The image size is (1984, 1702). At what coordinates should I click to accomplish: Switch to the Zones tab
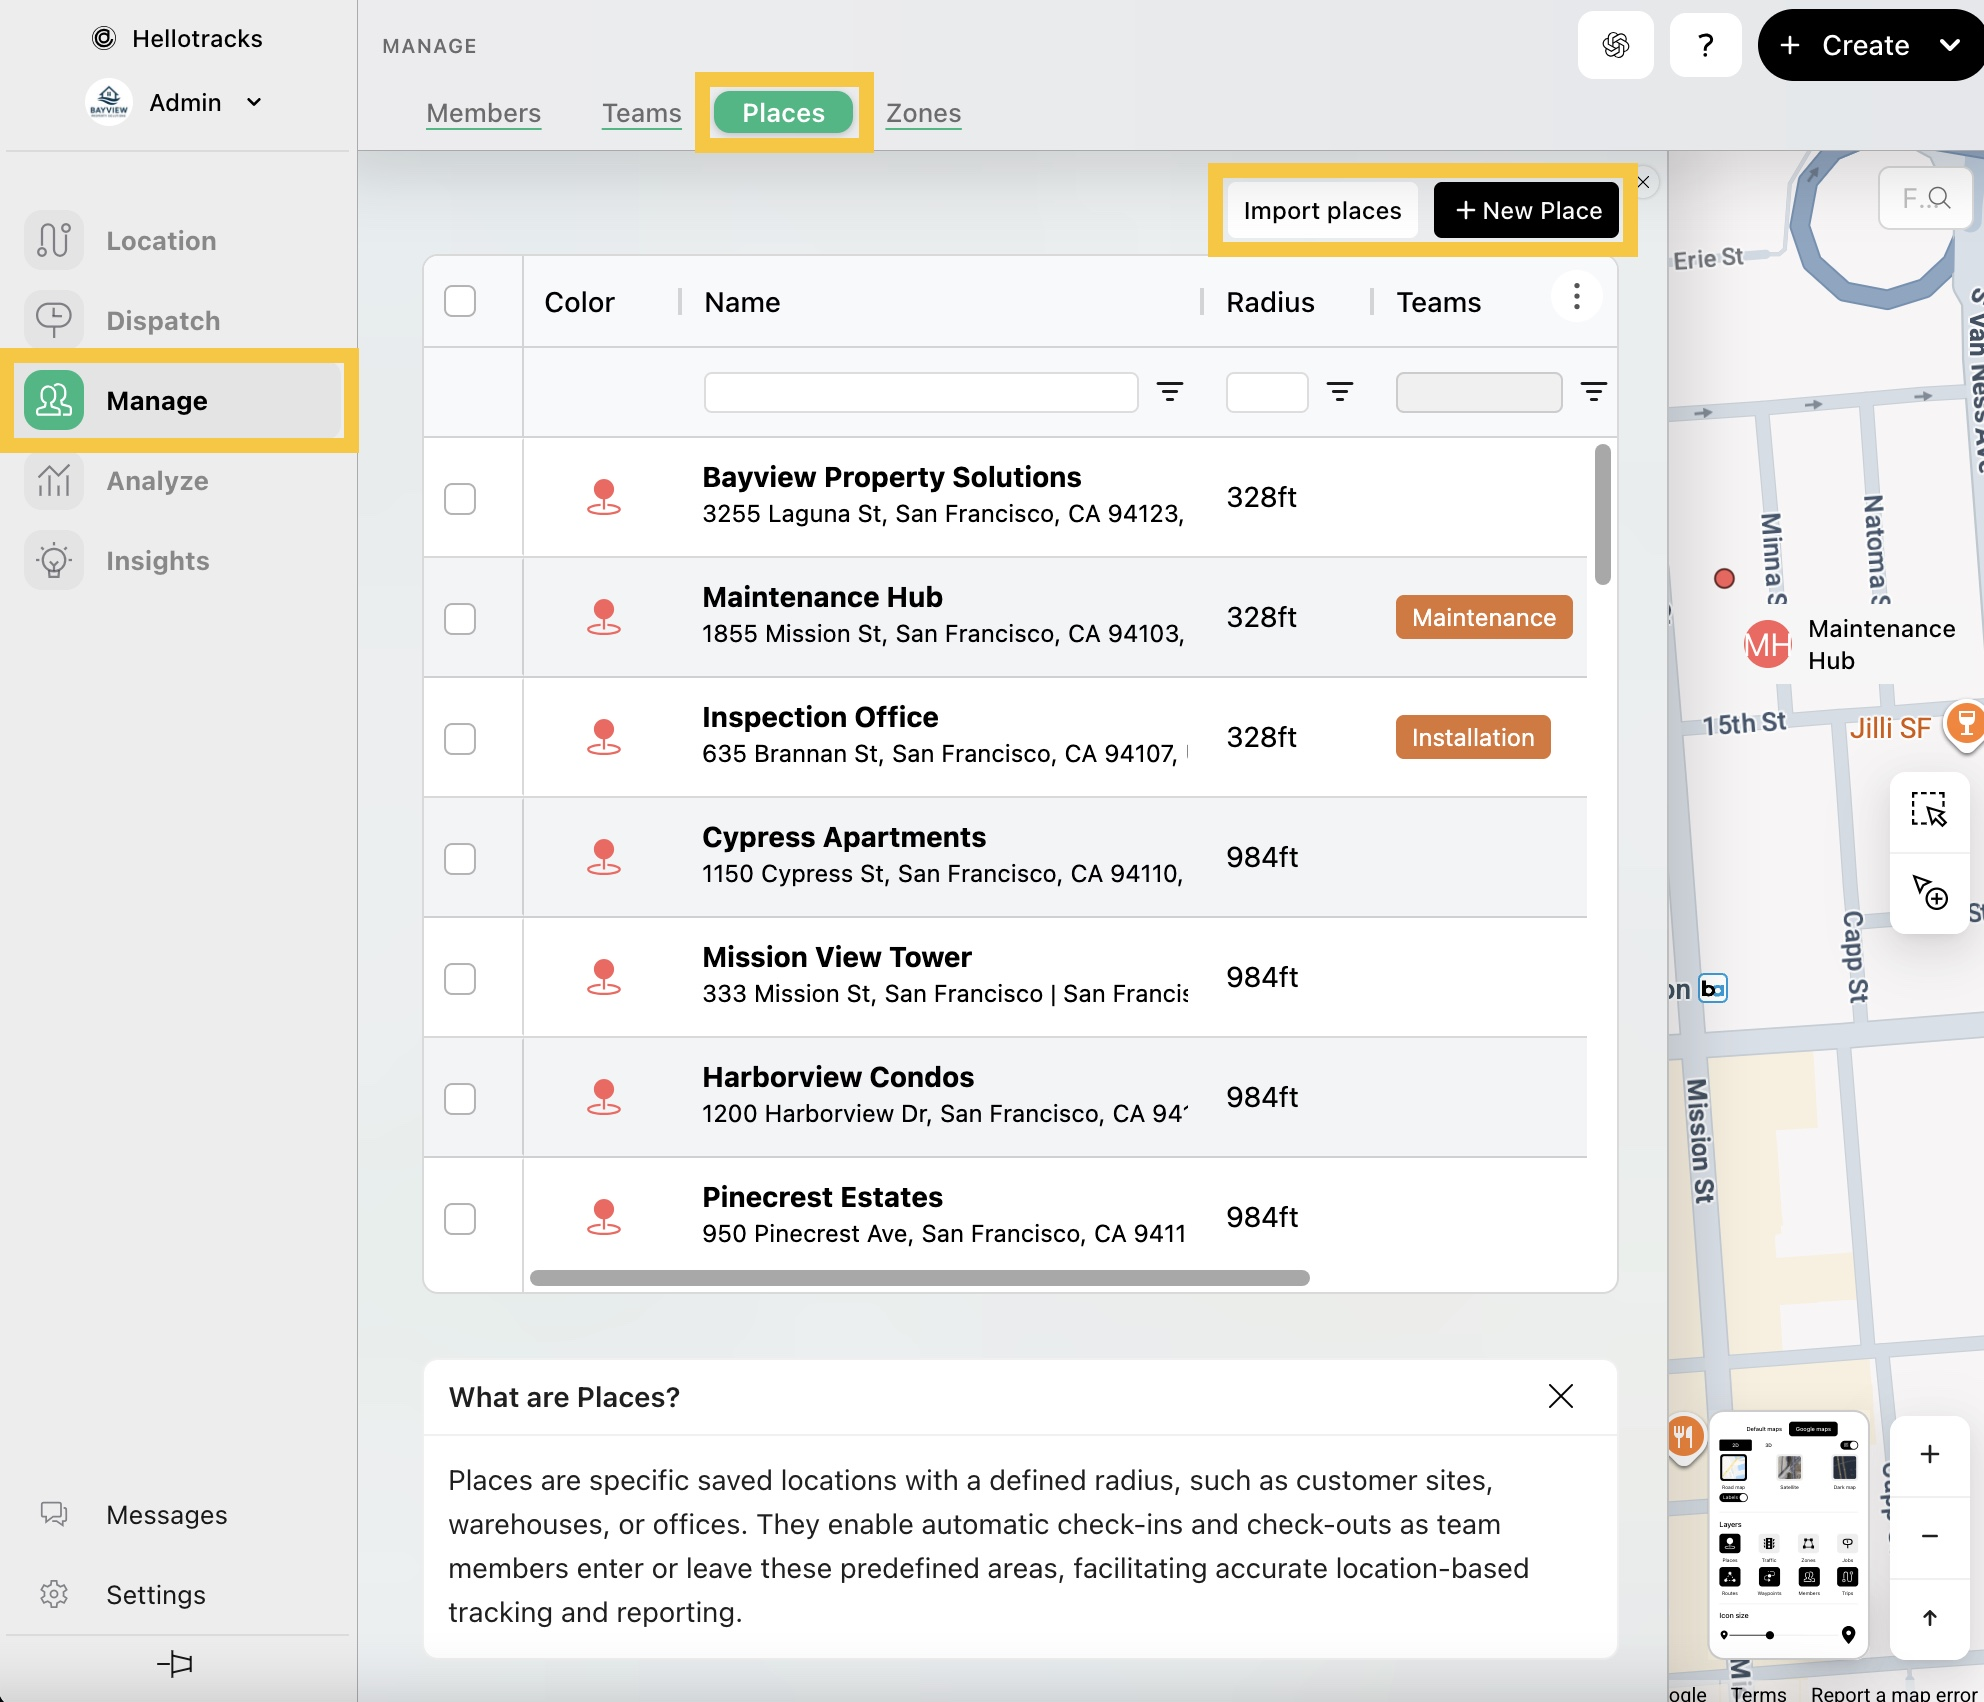click(x=923, y=113)
